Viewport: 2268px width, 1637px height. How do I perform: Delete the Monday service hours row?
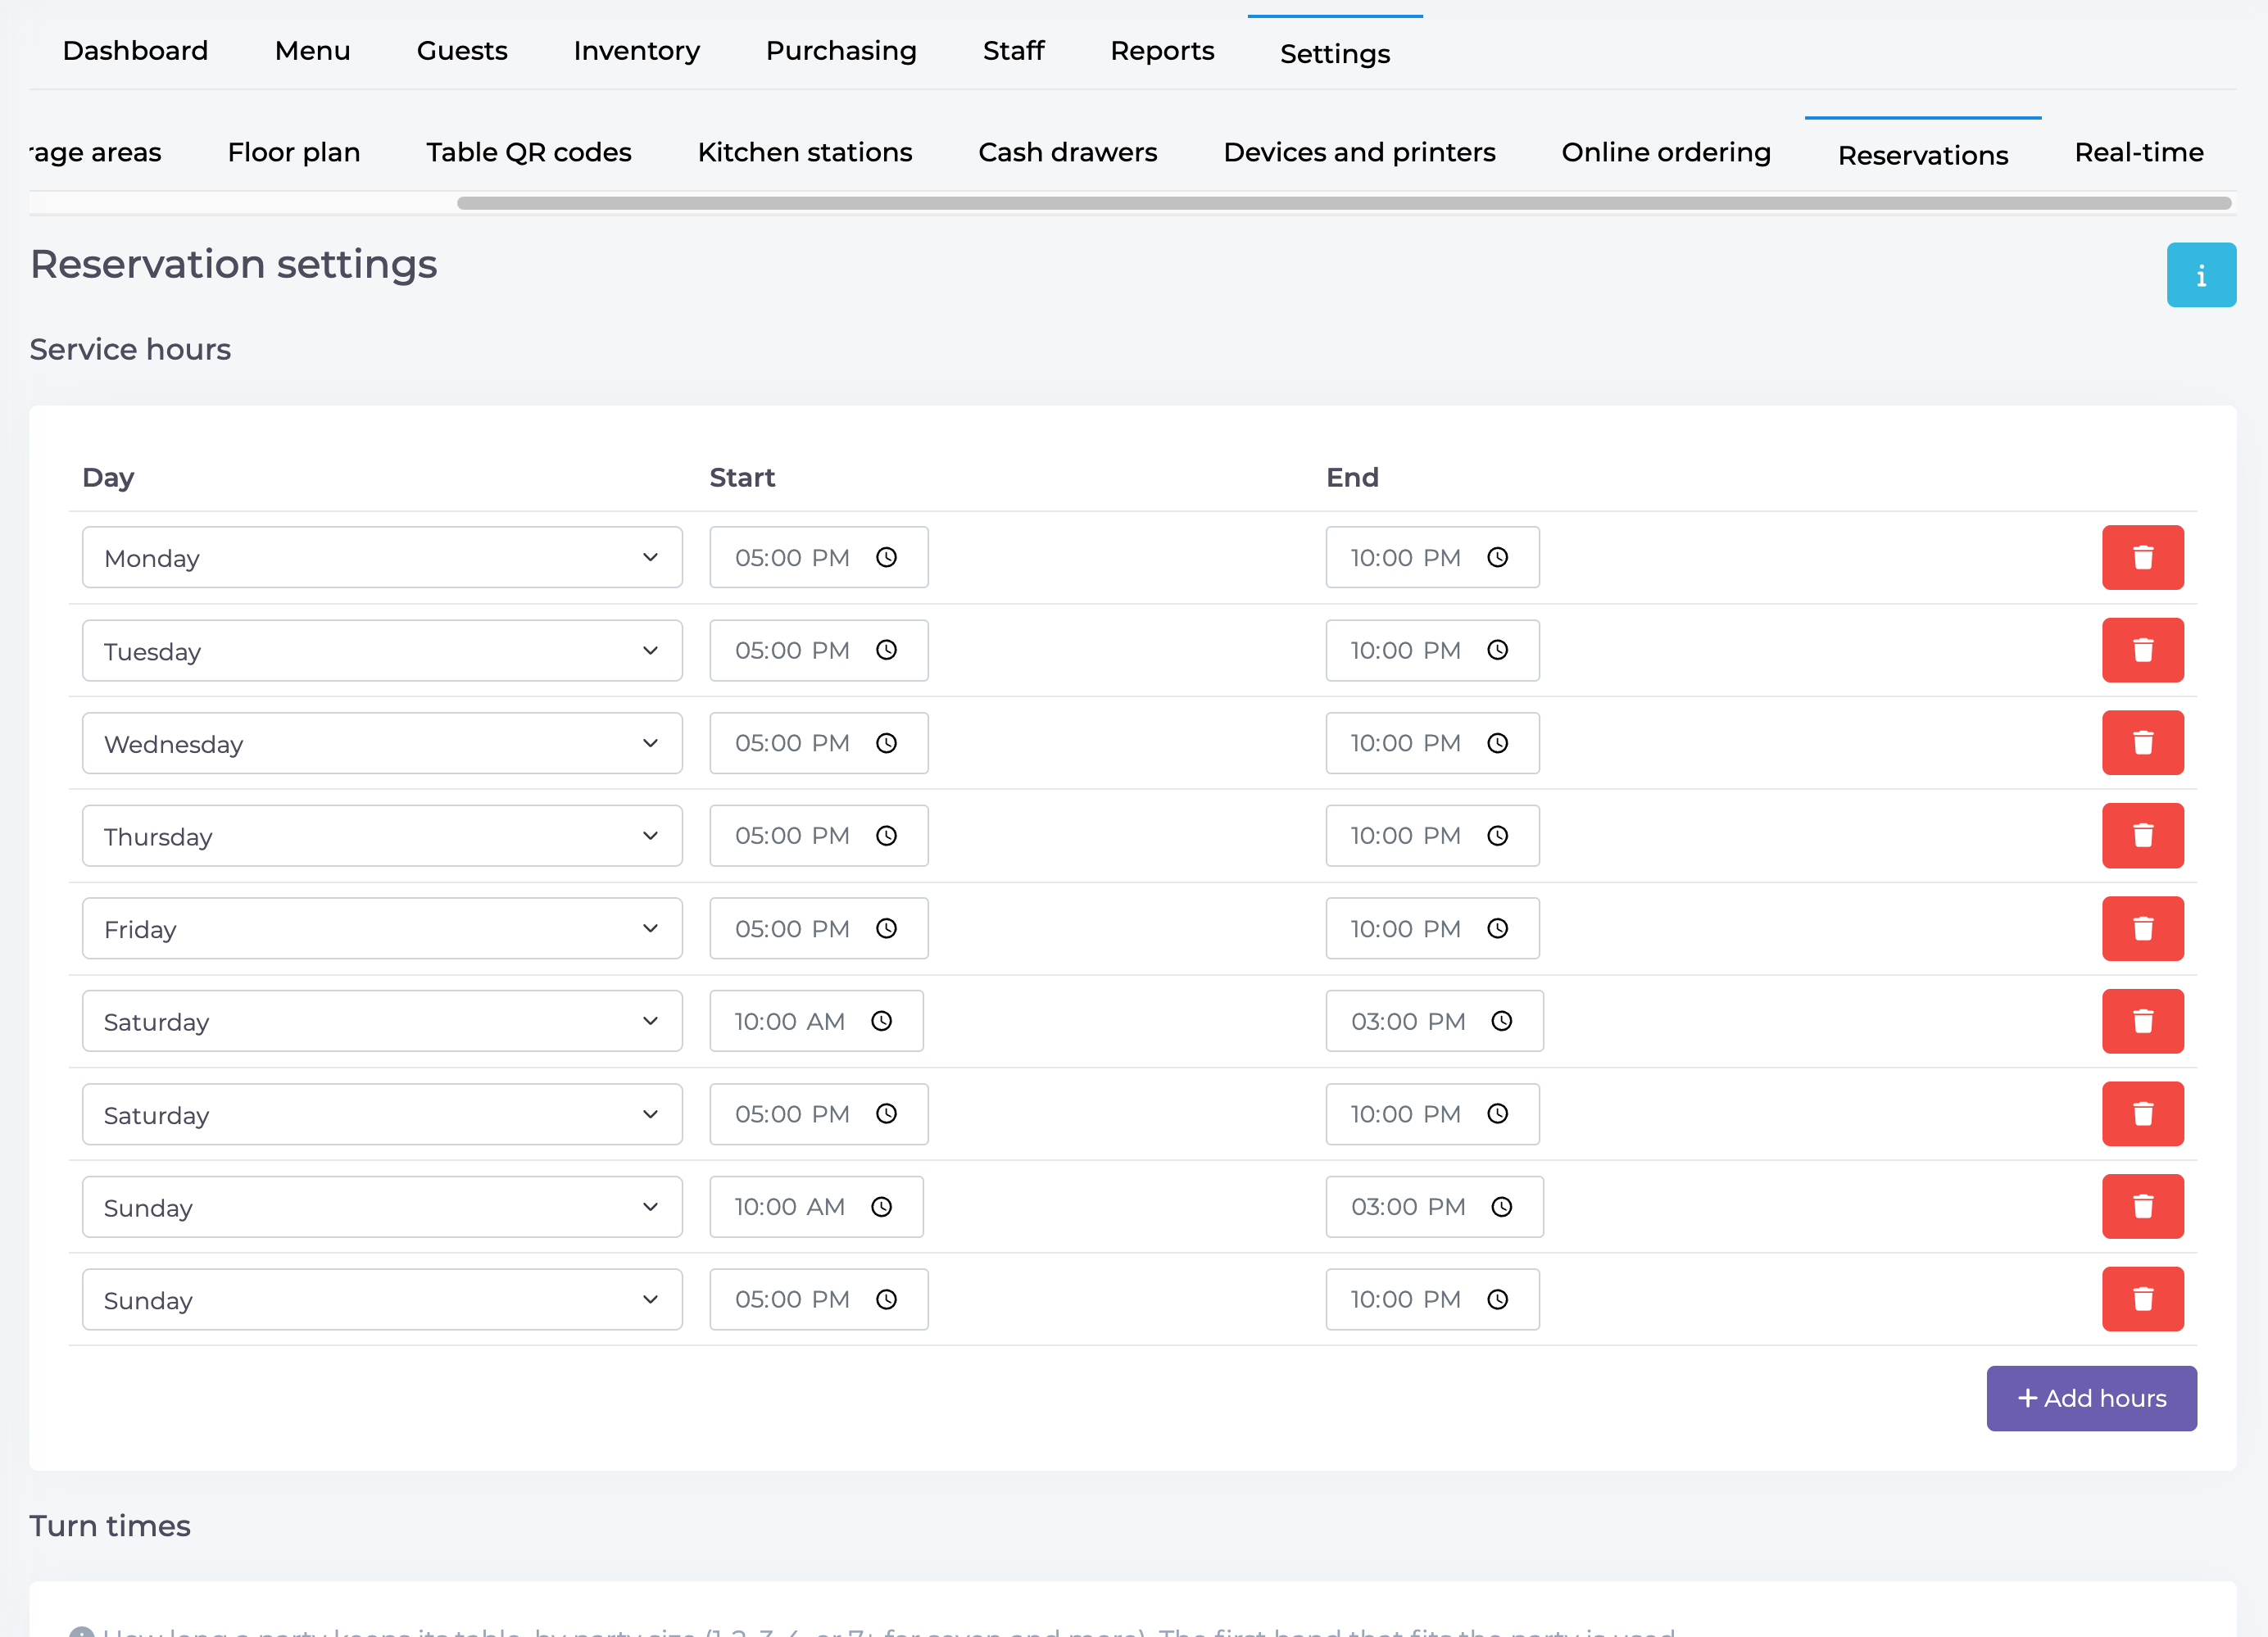pos(2142,557)
